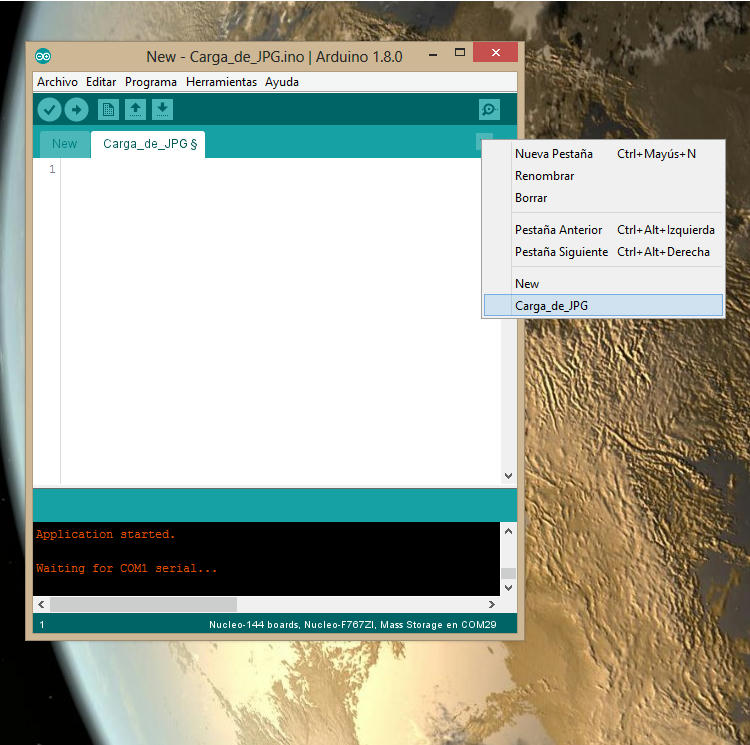Select the Carga_de_JPG § tab

pyautogui.click(x=148, y=144)
